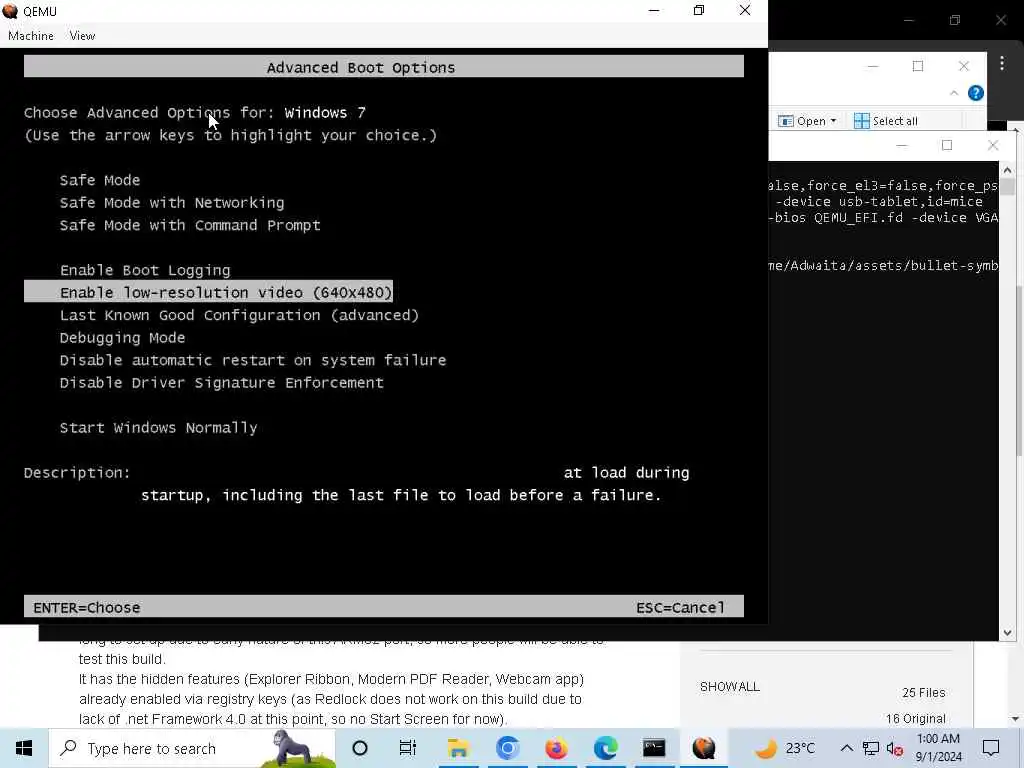Select Start Windows Normally option
Image resolution: width=1024 pixels, height=768 pixels.
(x=158, y=428)
